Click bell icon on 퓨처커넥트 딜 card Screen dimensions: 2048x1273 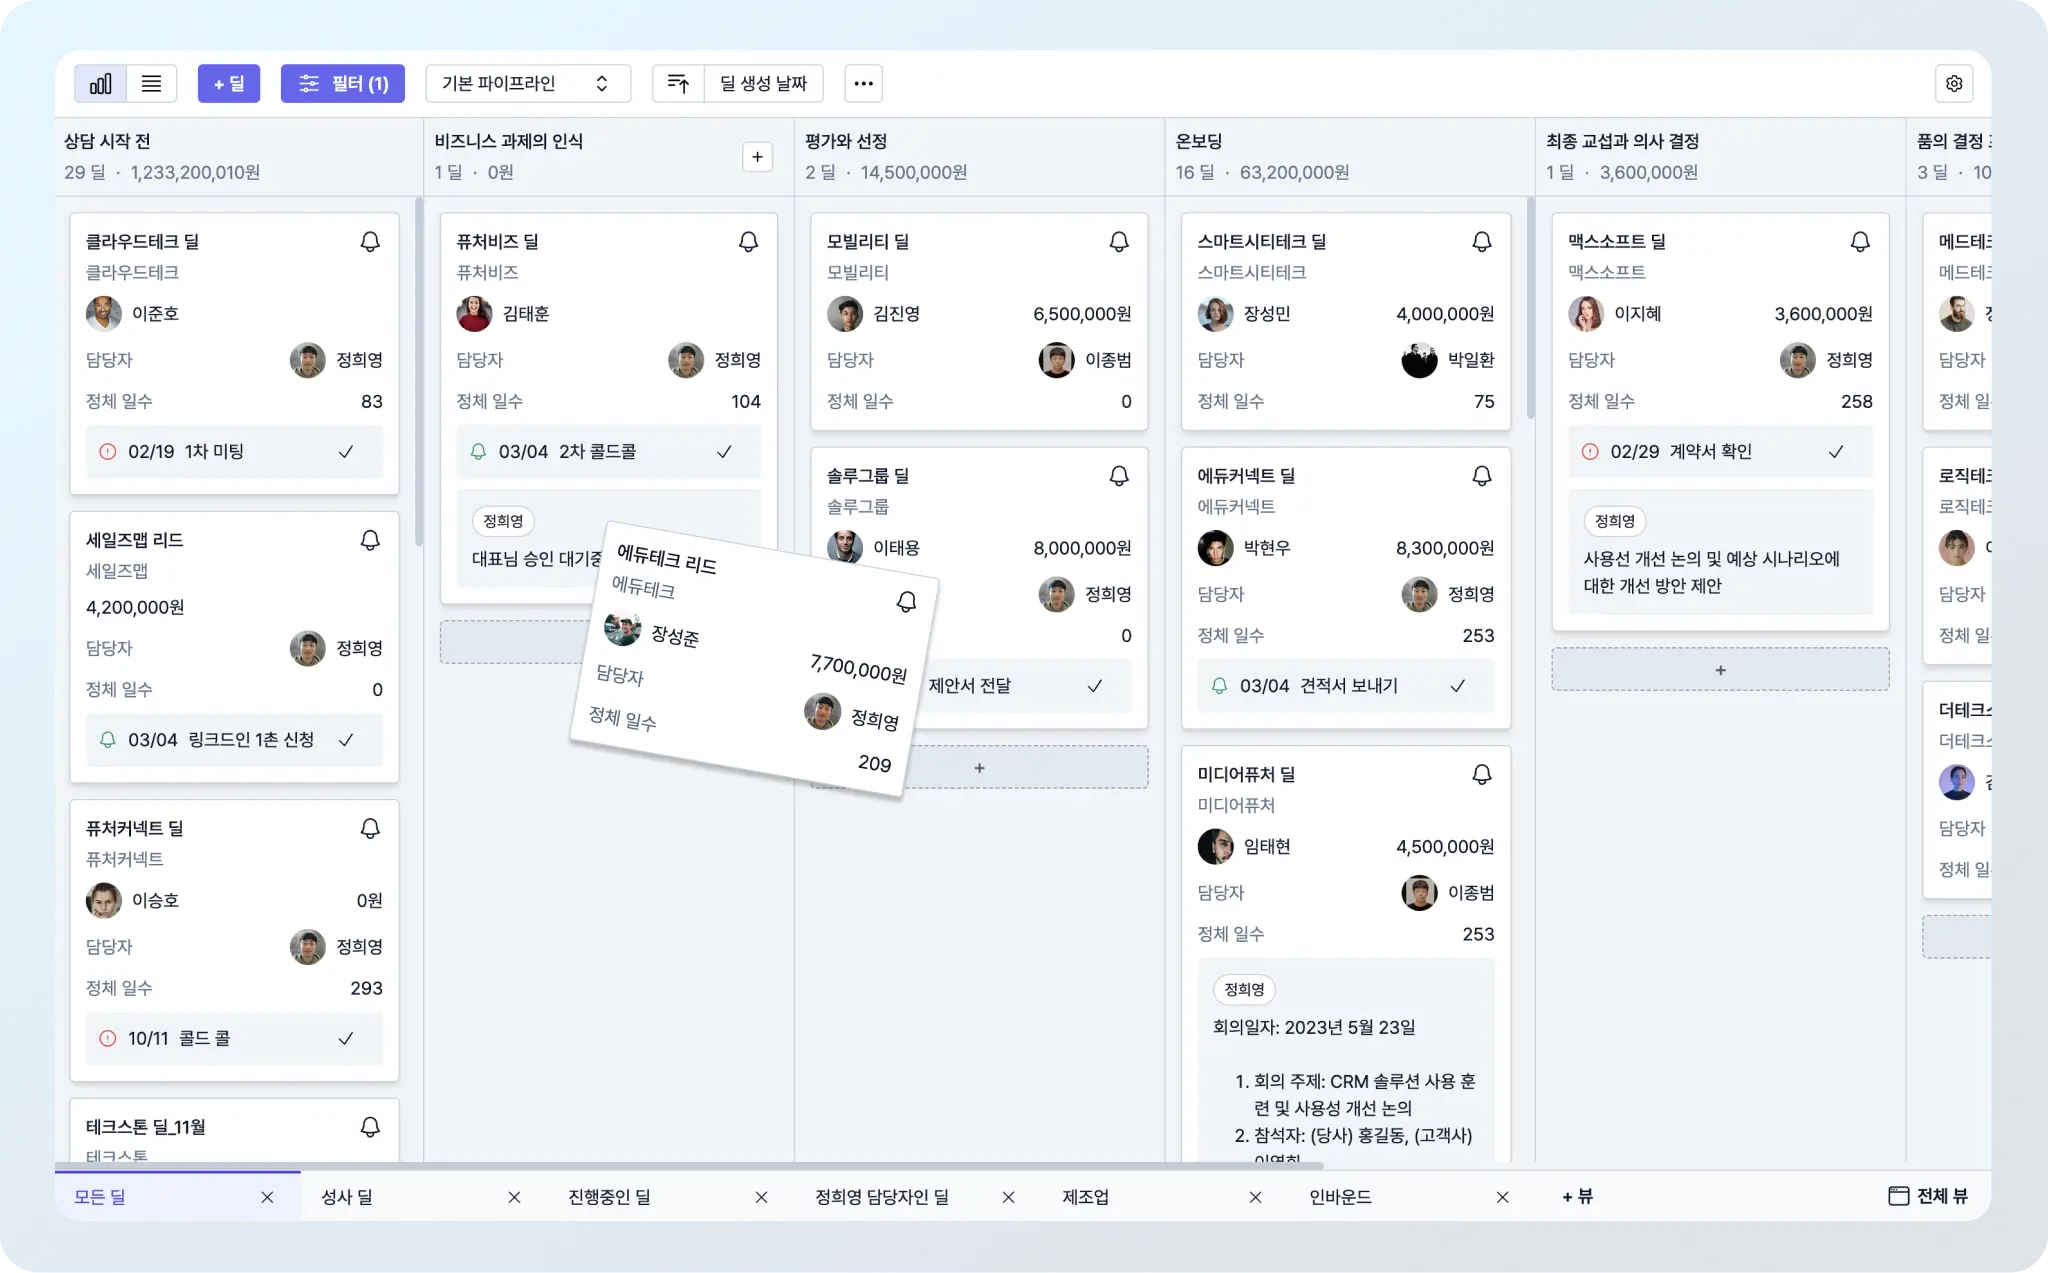pyautogui.click(x=370, y=829)
